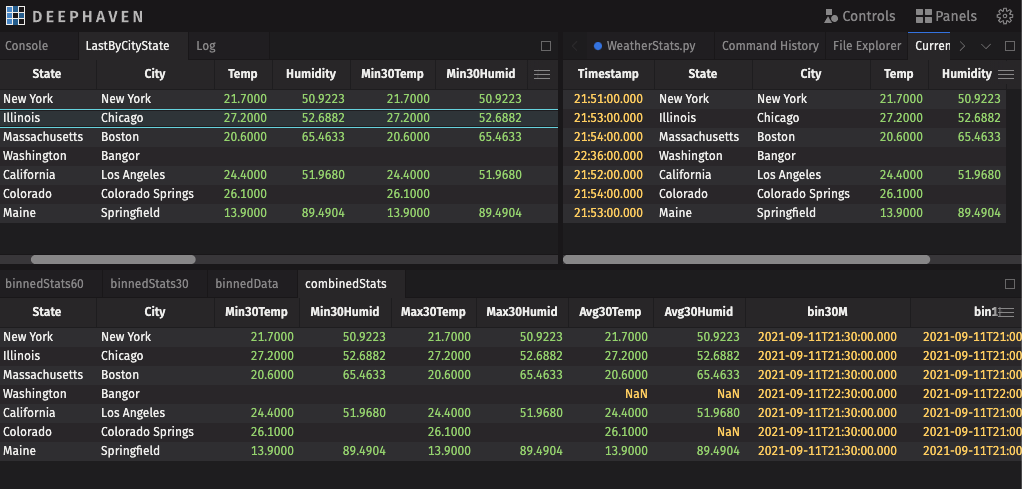The height and width of the screenshot is (489, 1022).
Task: Click horizontal scrollbar in LastByCityState table
Action: [x=111, y=259]
